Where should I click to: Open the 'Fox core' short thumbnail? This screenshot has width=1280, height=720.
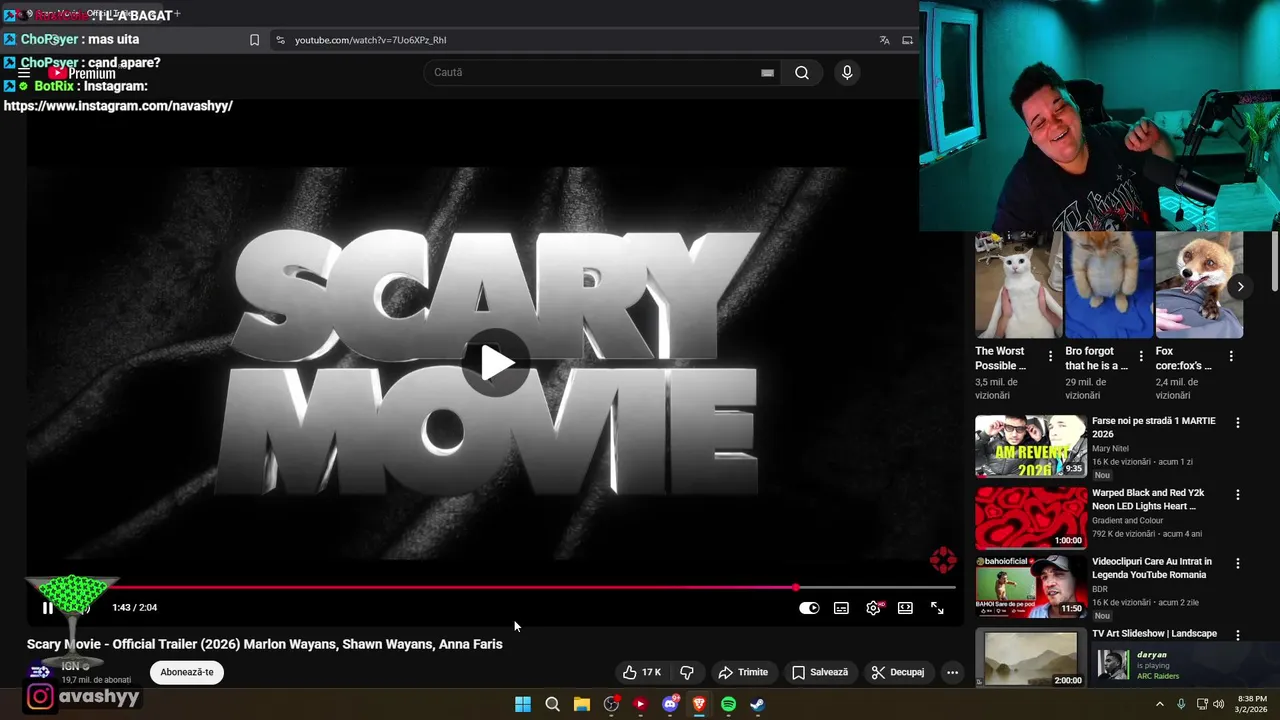tap(1199, 285)
